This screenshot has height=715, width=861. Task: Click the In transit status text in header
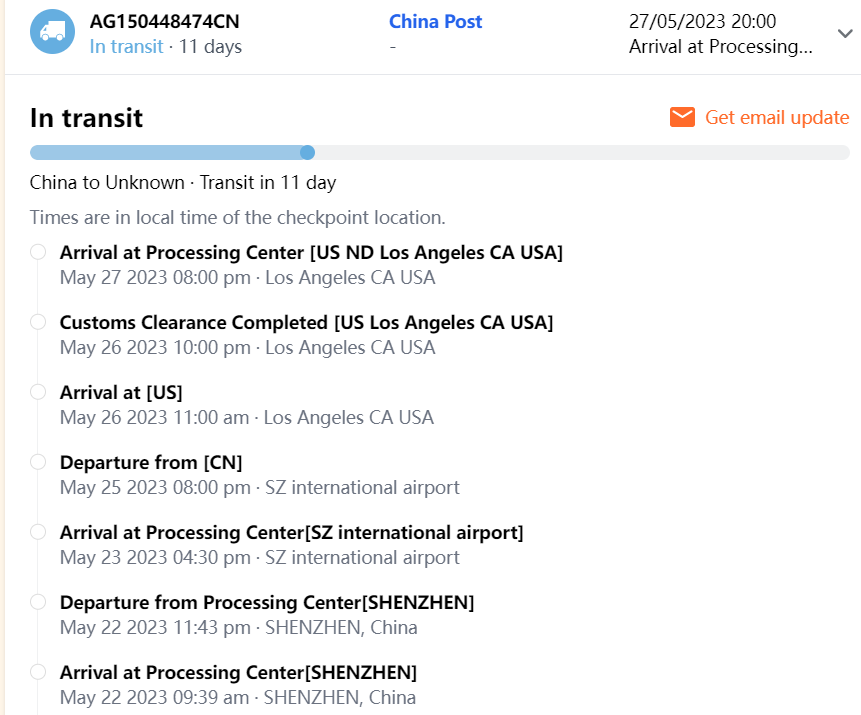point(126,47)
